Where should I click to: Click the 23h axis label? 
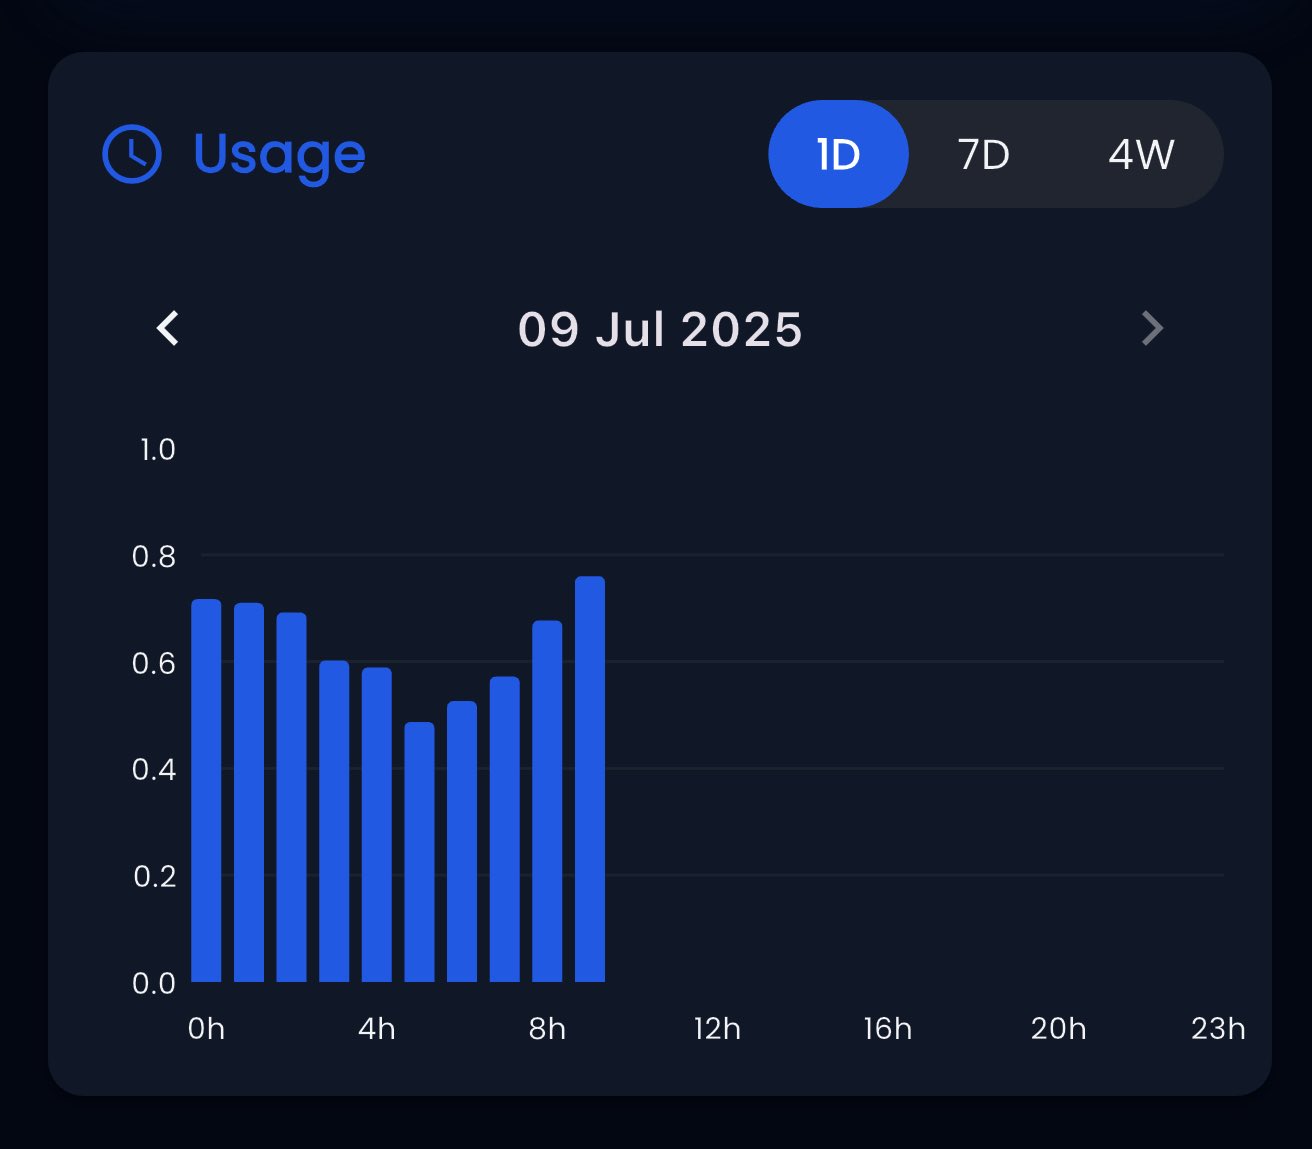1218,1029
